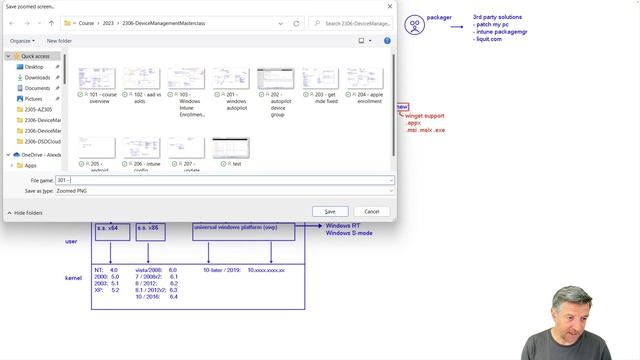The width and height of the screenshot is (640, 360).
Task: Open the 2306-DSDCloud folder in sidebar
Action: click(x=42, y=141)
